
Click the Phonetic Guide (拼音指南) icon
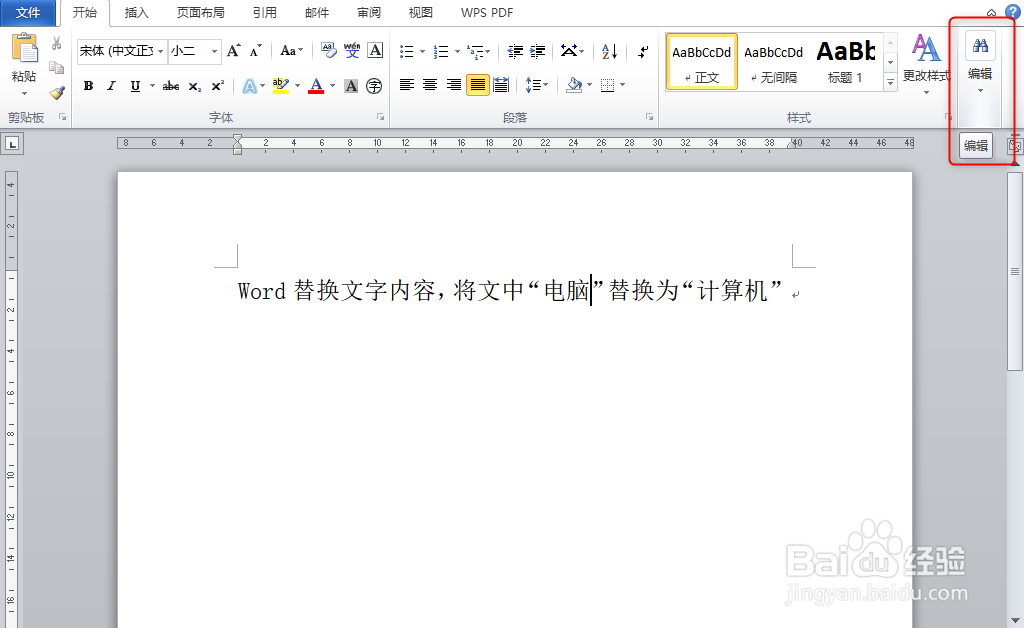pyautogui.click(x=352, y=50)
